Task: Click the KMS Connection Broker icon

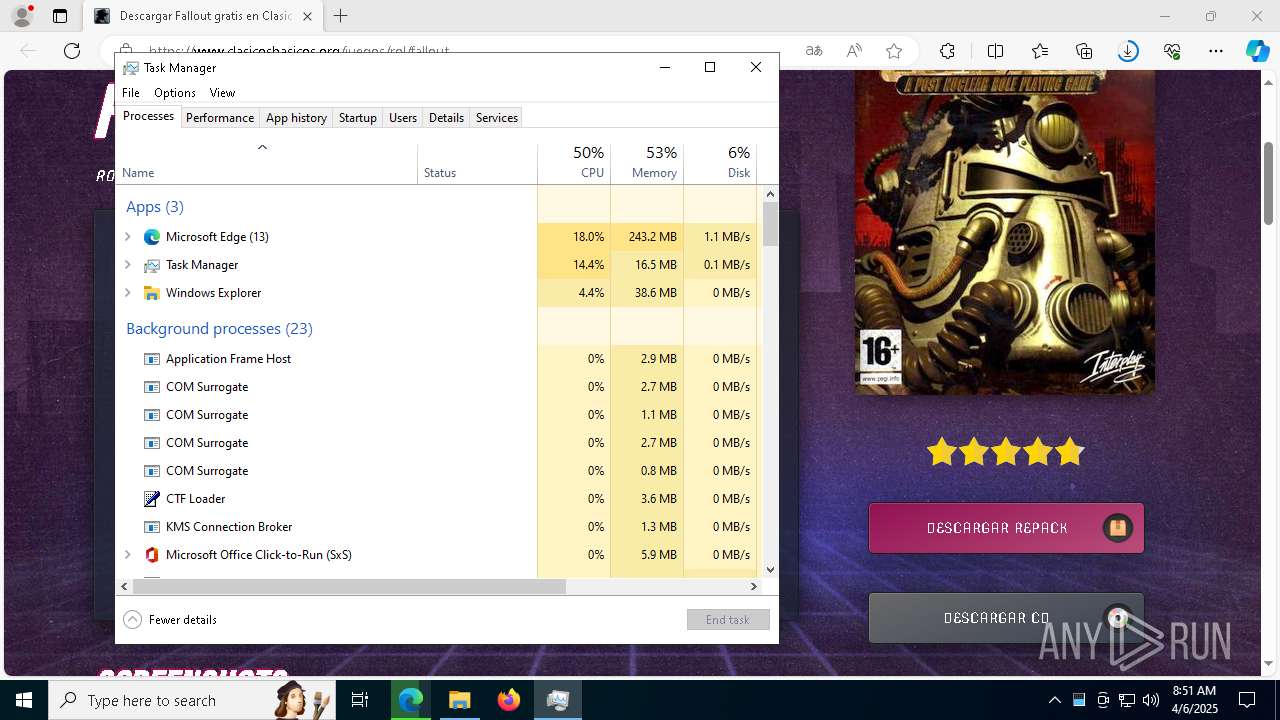Action: click(x=152, y=527)
